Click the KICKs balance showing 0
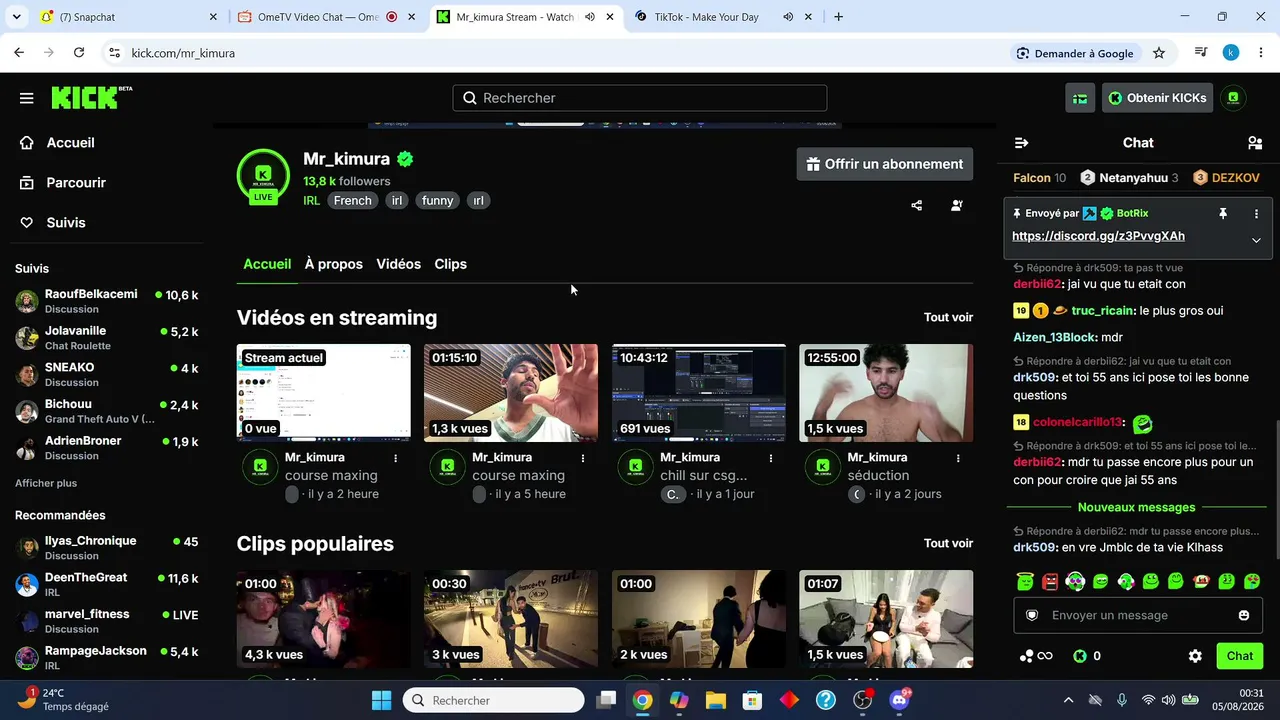The height and width of the screenshot is (720, 1280). (1087, 656)
